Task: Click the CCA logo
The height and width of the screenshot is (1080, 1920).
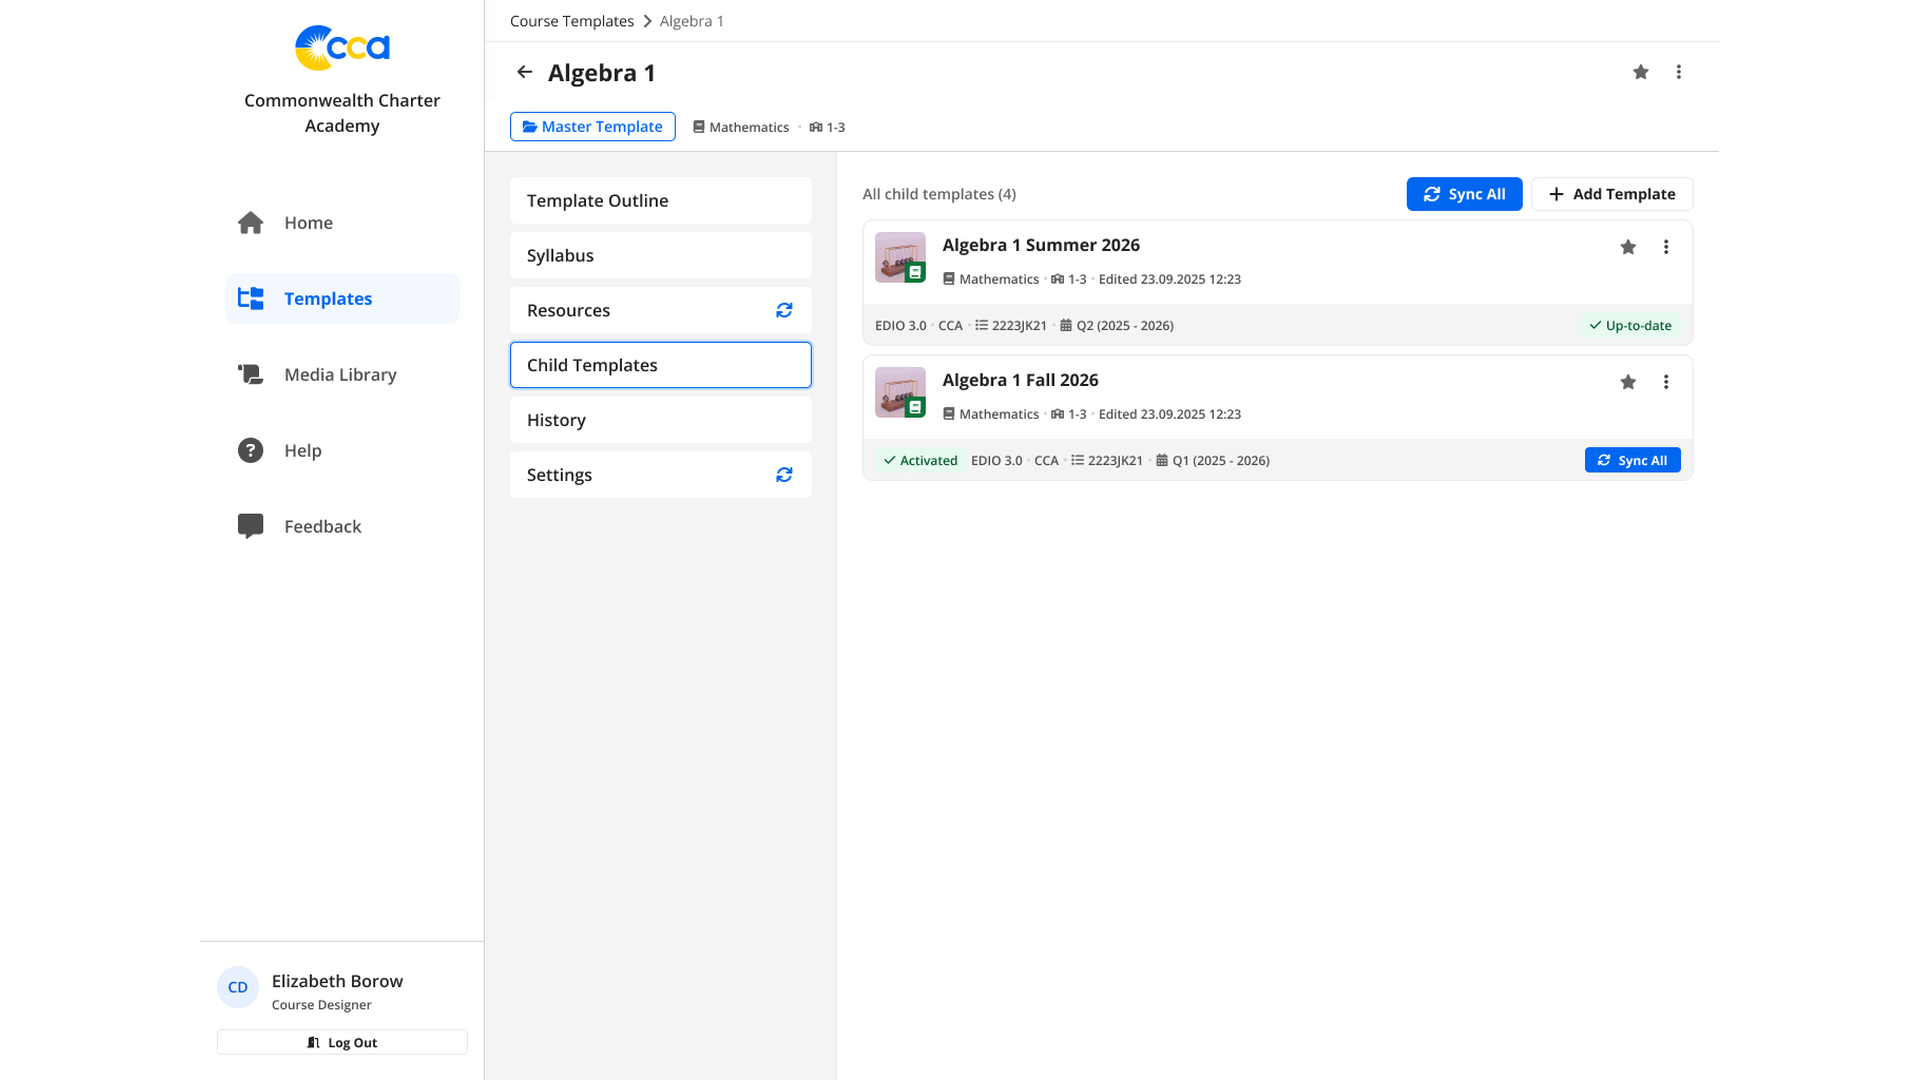Action: (342, 47)
